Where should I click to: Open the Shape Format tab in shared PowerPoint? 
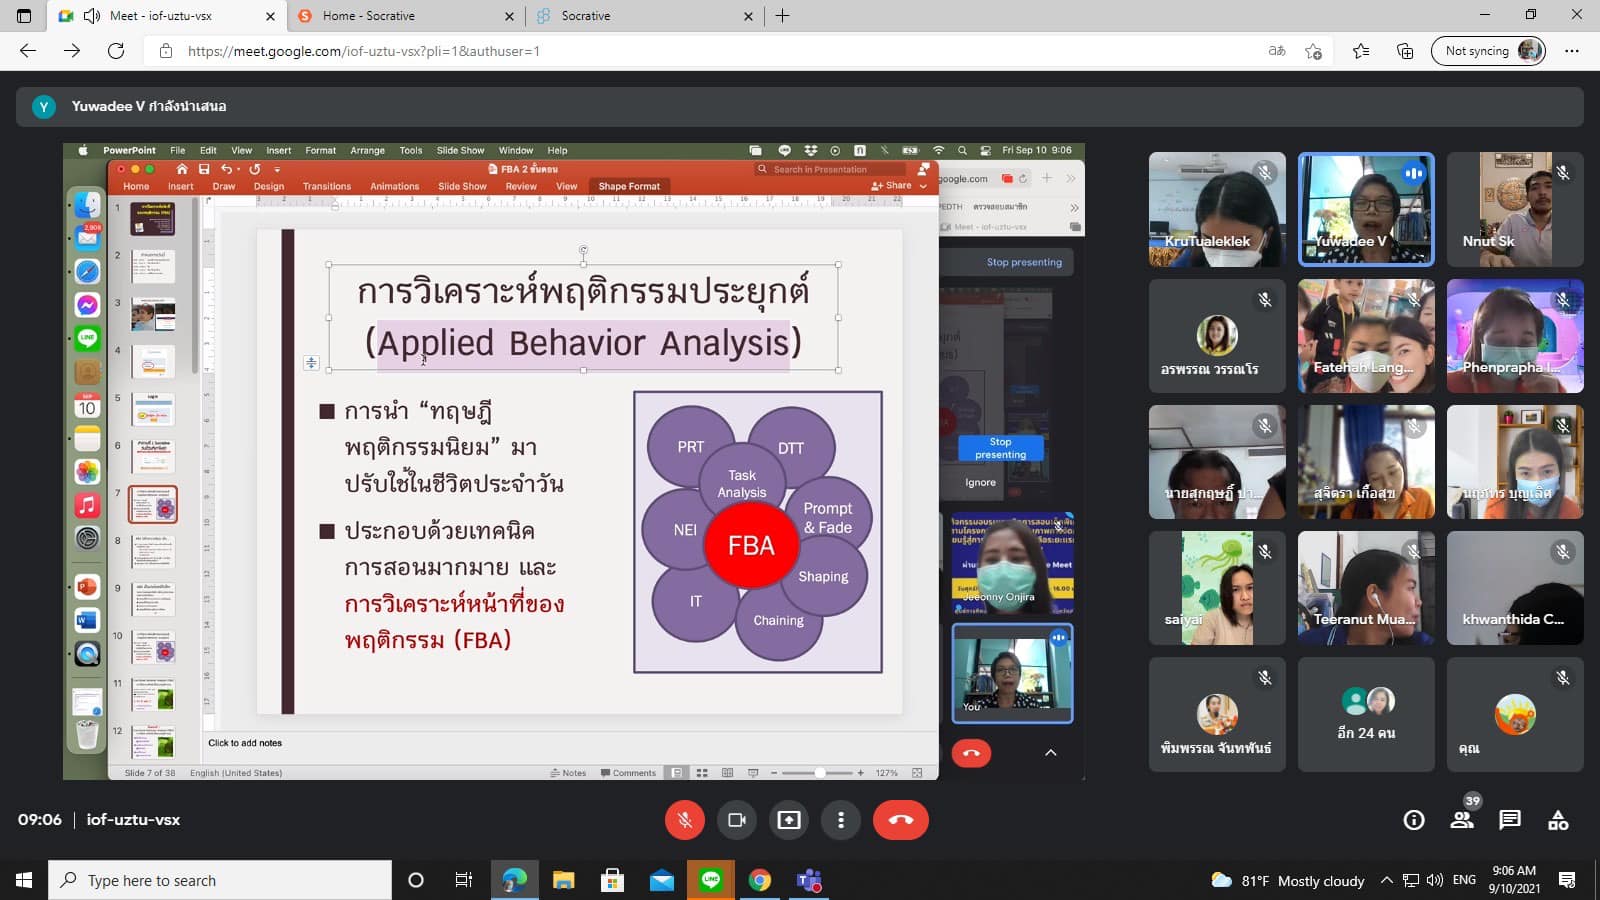(x=629, y=186)
